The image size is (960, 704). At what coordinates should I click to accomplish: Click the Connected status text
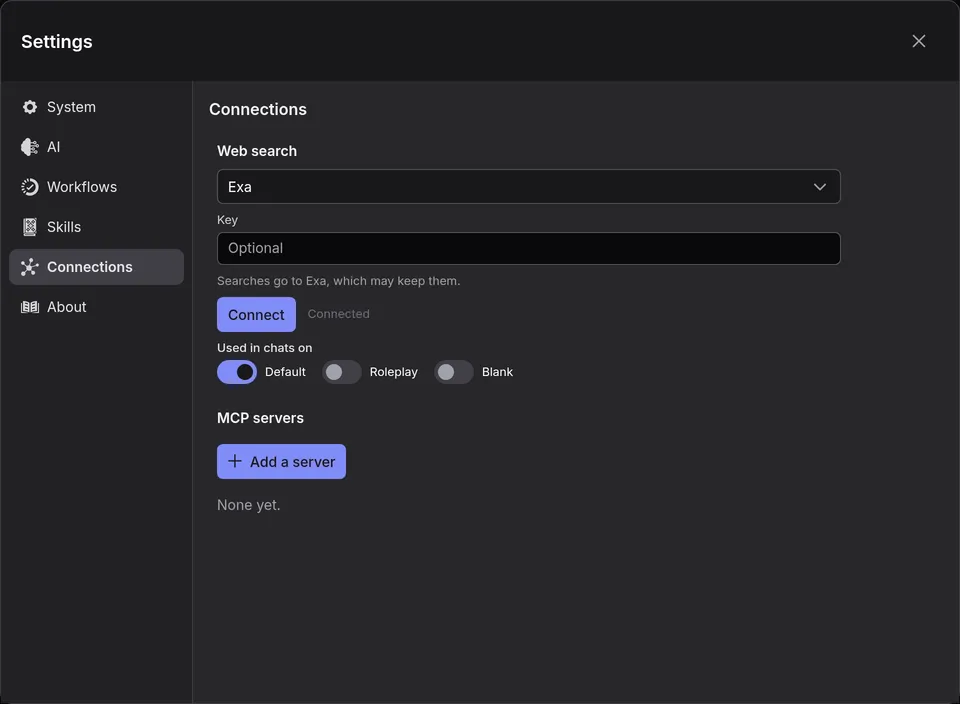coord(339,314)
